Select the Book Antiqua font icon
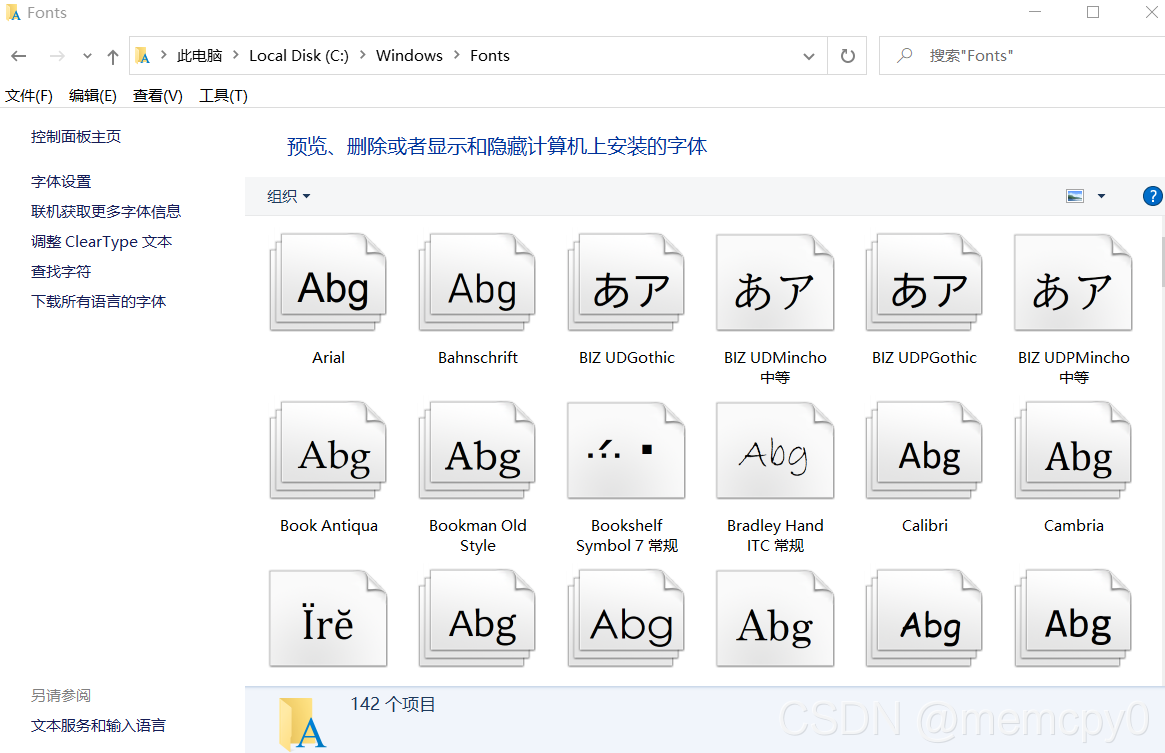 [328, 450]
